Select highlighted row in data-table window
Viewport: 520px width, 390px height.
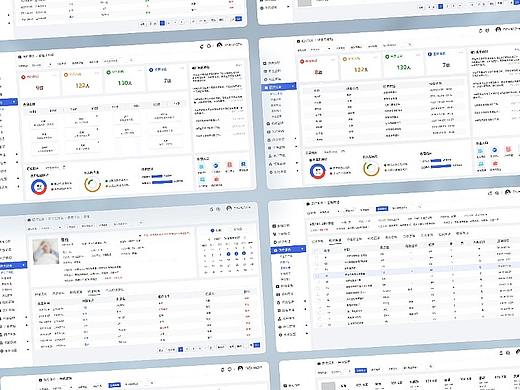417,270
